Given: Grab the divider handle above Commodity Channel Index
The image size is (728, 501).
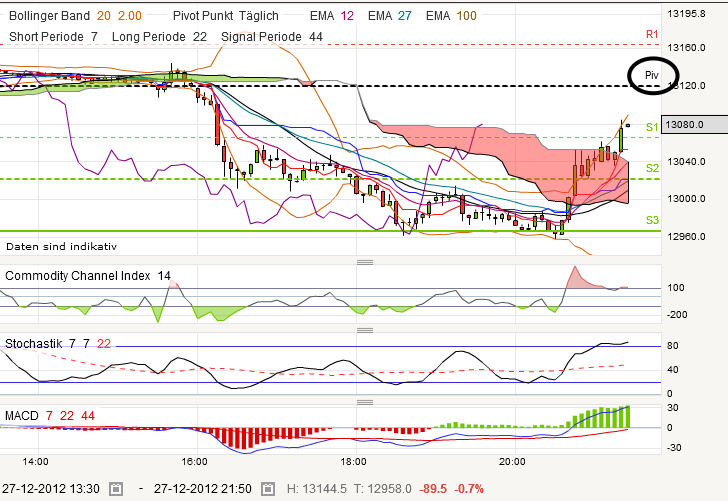Looking at the screenshot, I should 365,262.
